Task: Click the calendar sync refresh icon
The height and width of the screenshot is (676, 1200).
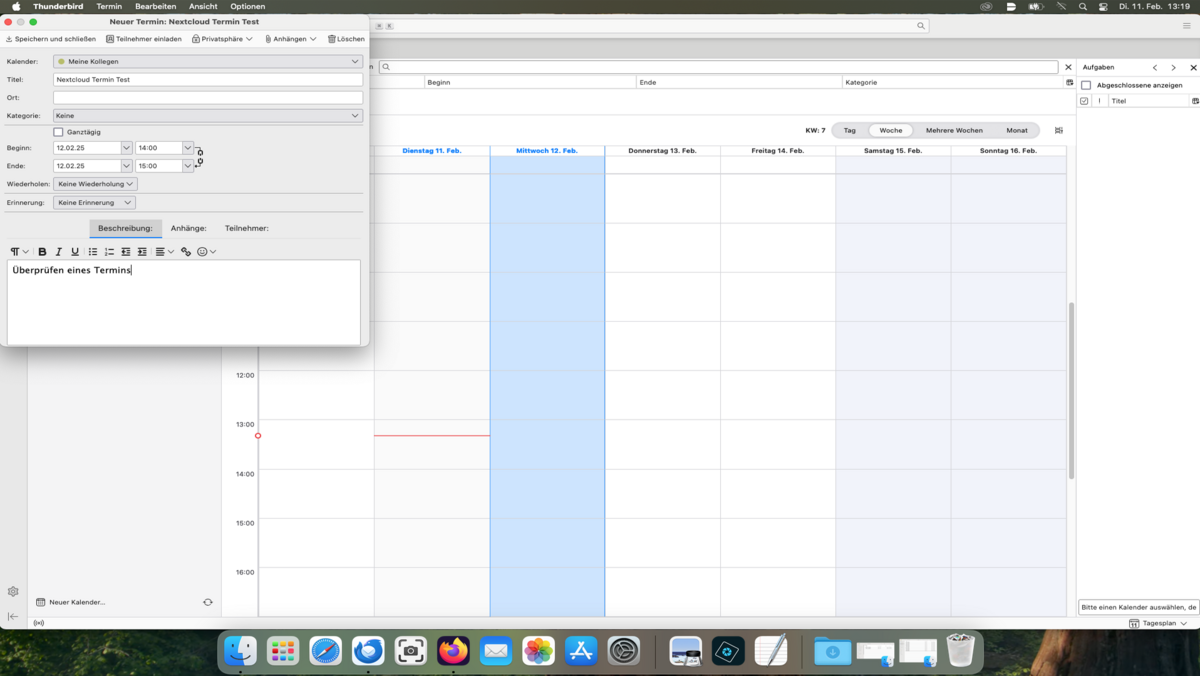Action: [207, 602]
